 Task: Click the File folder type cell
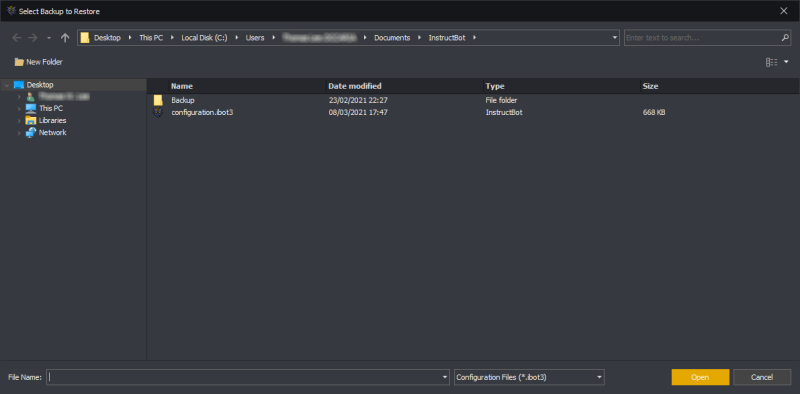pyautogui.click(x=501, y=100)
